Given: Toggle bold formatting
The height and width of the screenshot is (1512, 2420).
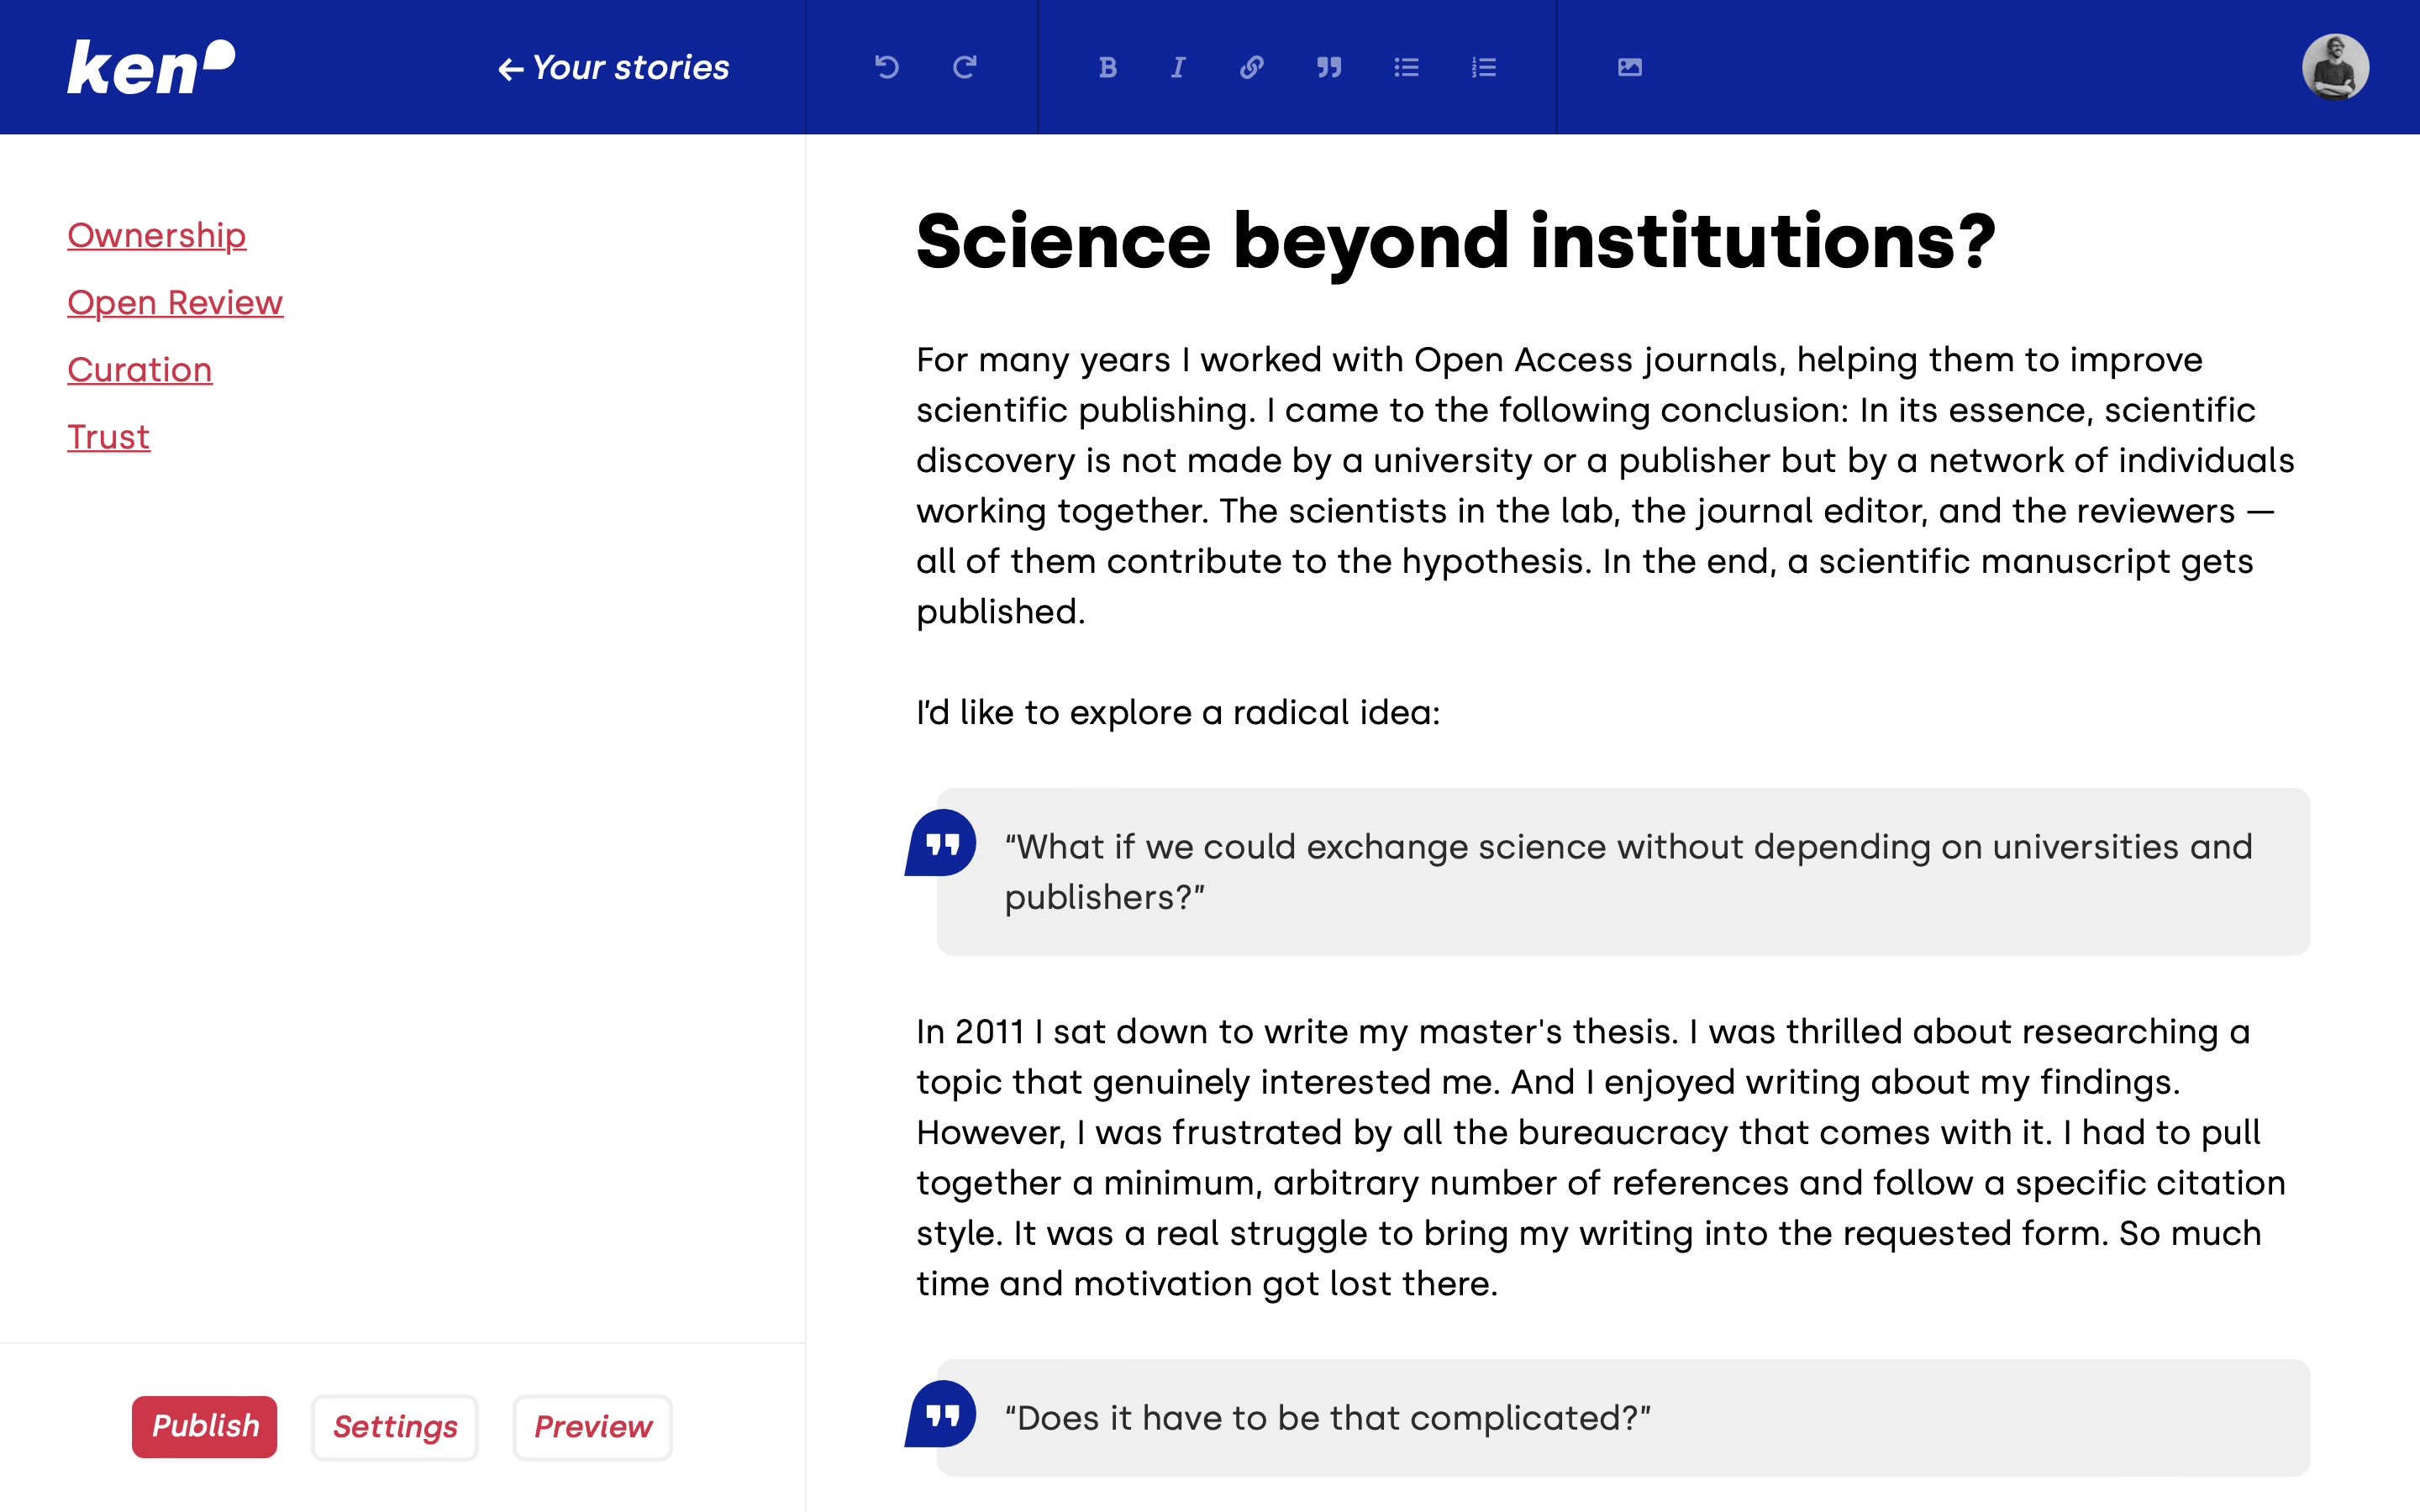Looking at the screenshot, I should [x=1107, y=67].
